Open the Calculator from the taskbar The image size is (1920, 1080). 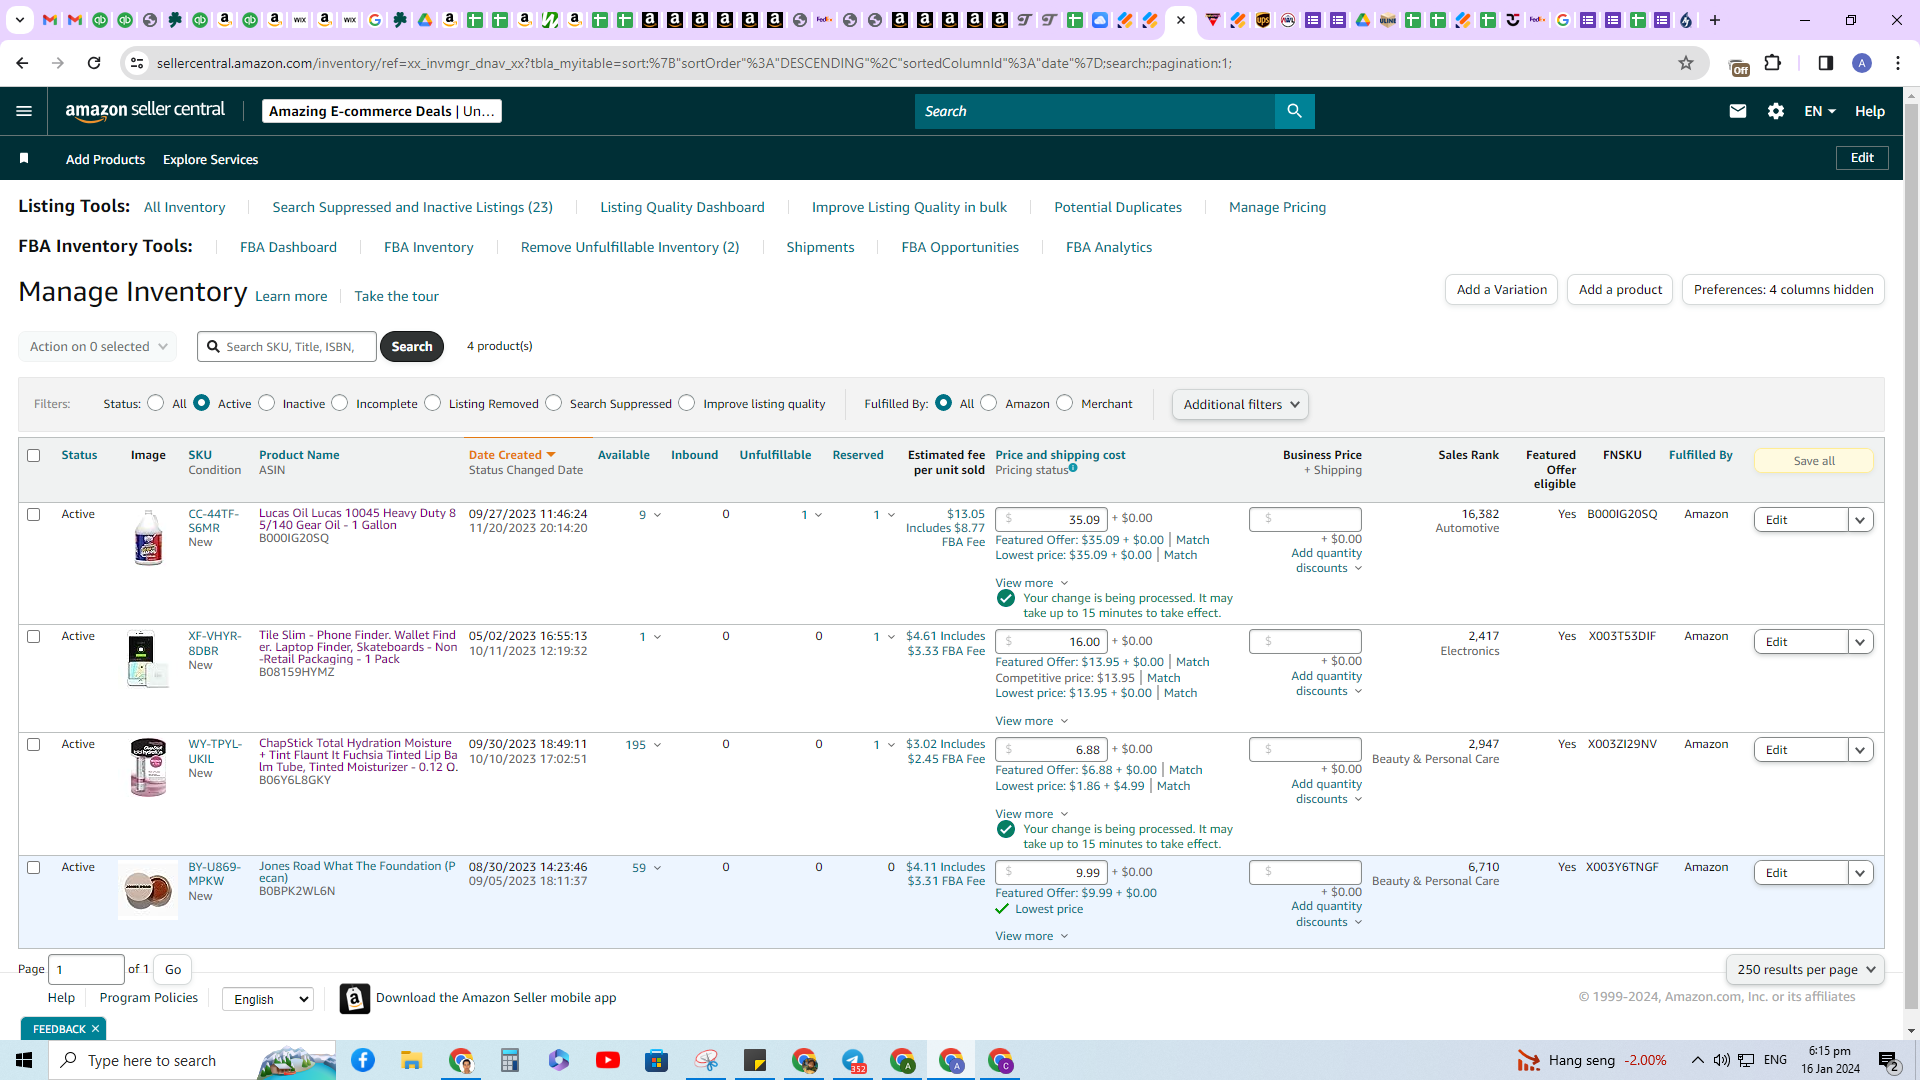(509, 1060)
